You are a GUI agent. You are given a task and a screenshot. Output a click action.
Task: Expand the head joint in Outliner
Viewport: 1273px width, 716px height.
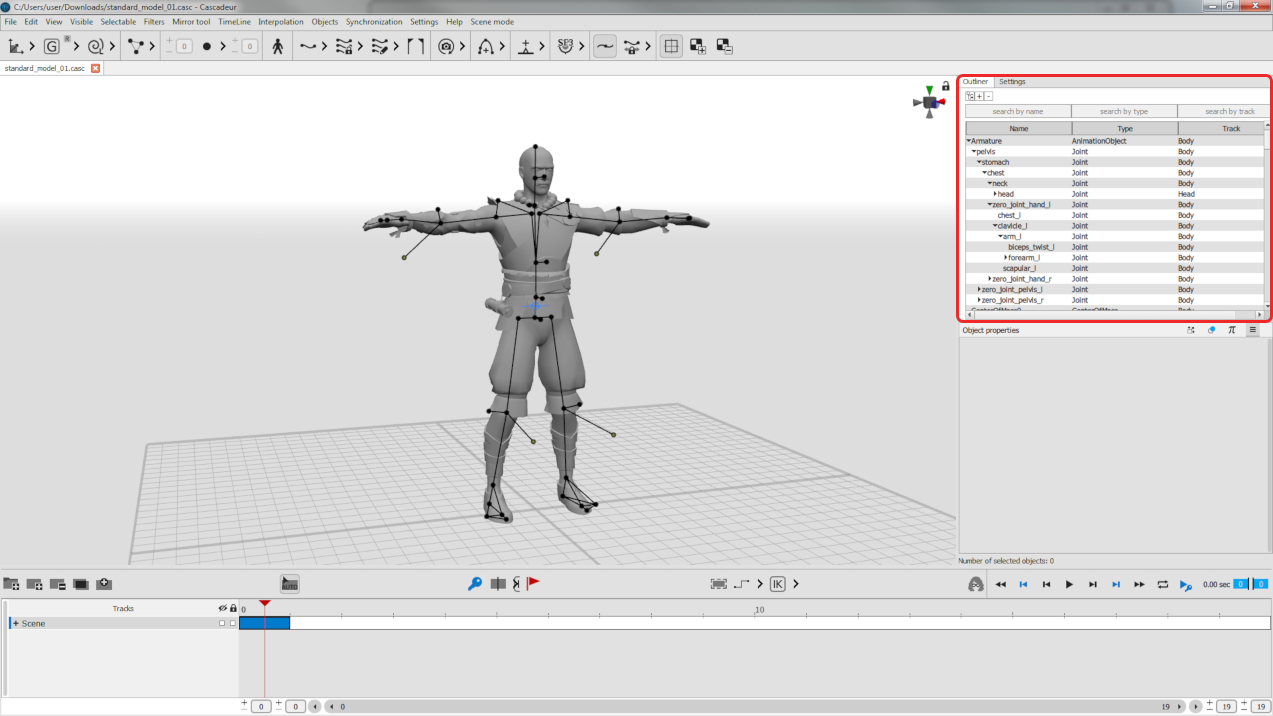tap(995, 194)
